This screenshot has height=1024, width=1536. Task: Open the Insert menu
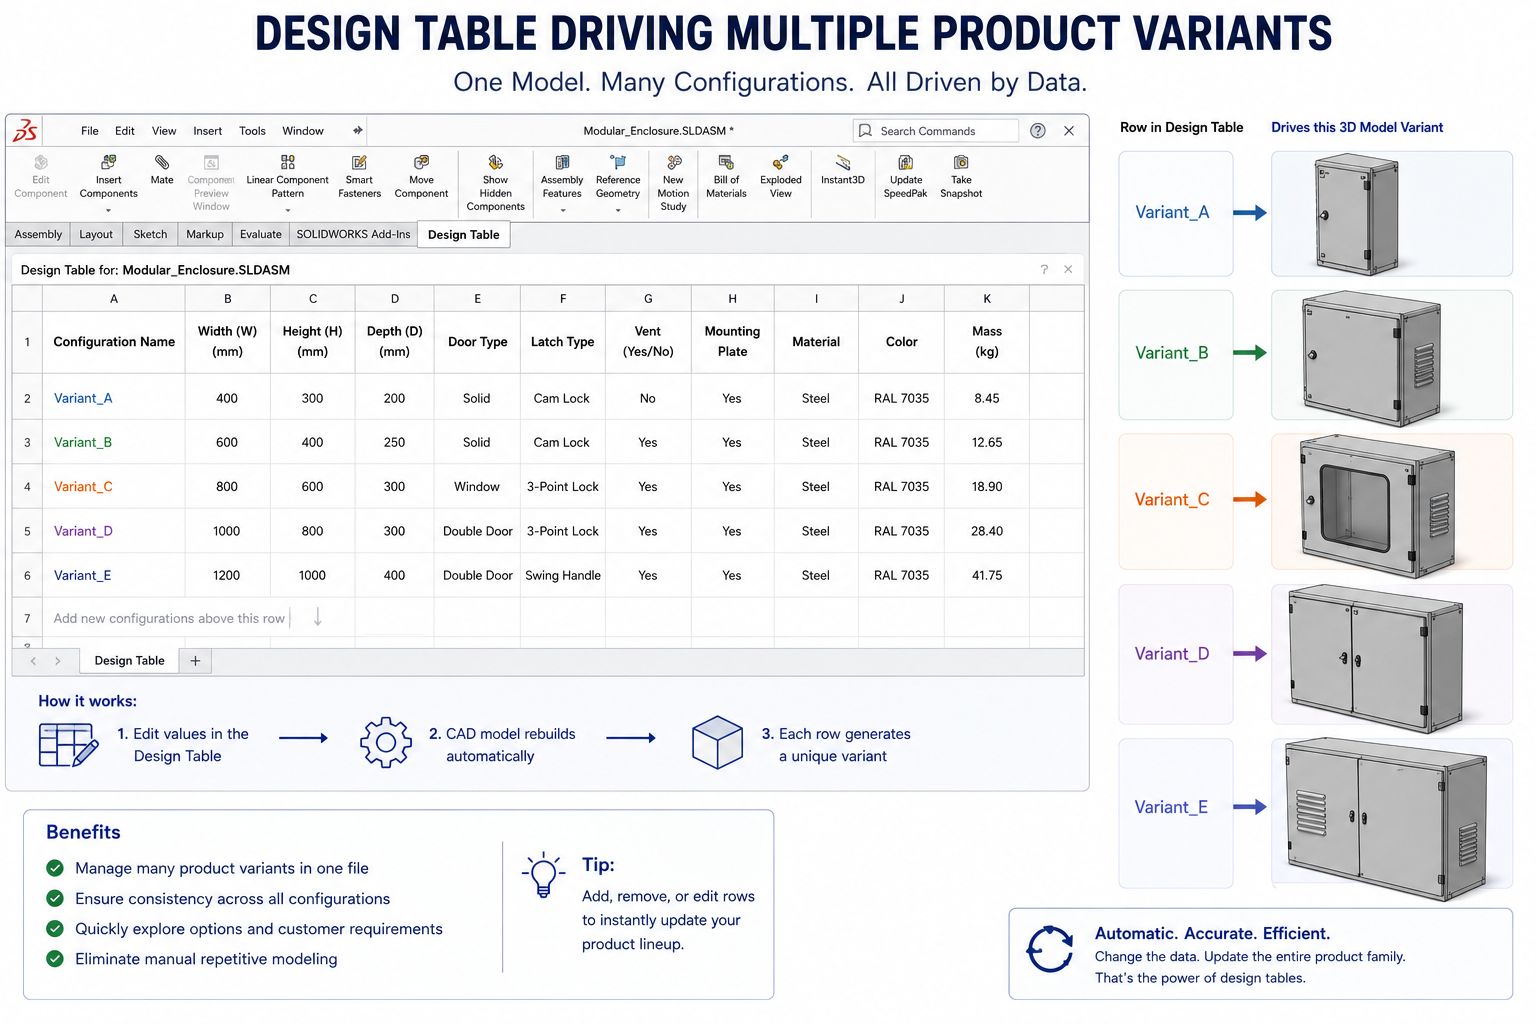208,131
